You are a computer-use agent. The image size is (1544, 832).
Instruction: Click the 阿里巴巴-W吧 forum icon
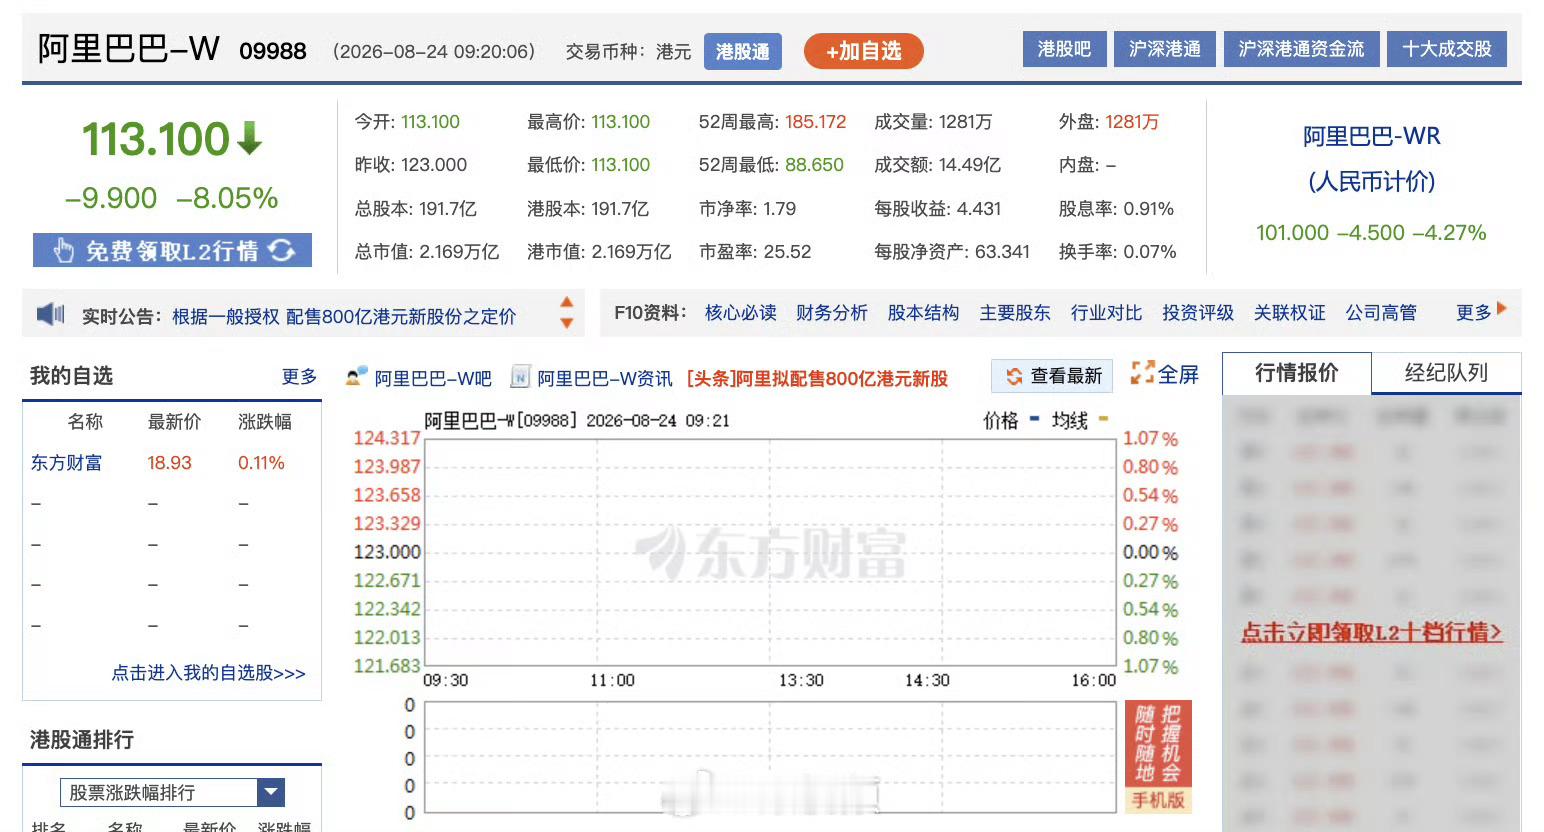pyautogui.click(x=356, y=377)
